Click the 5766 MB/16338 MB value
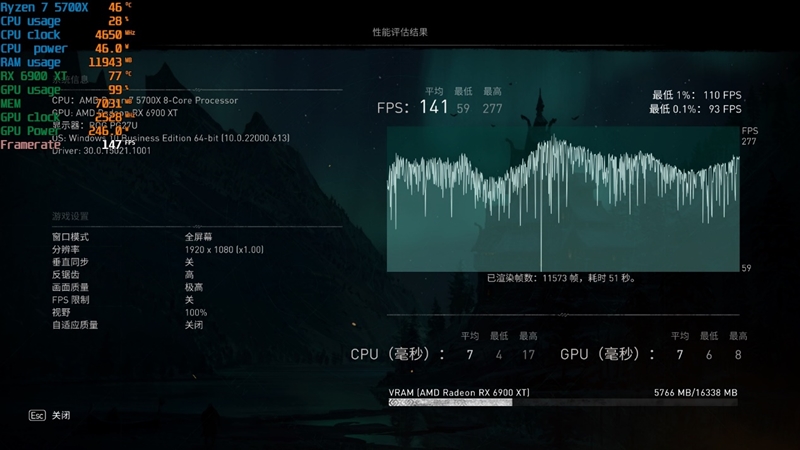The width and height of the screenshot is (800, 450). pos(695,392)
